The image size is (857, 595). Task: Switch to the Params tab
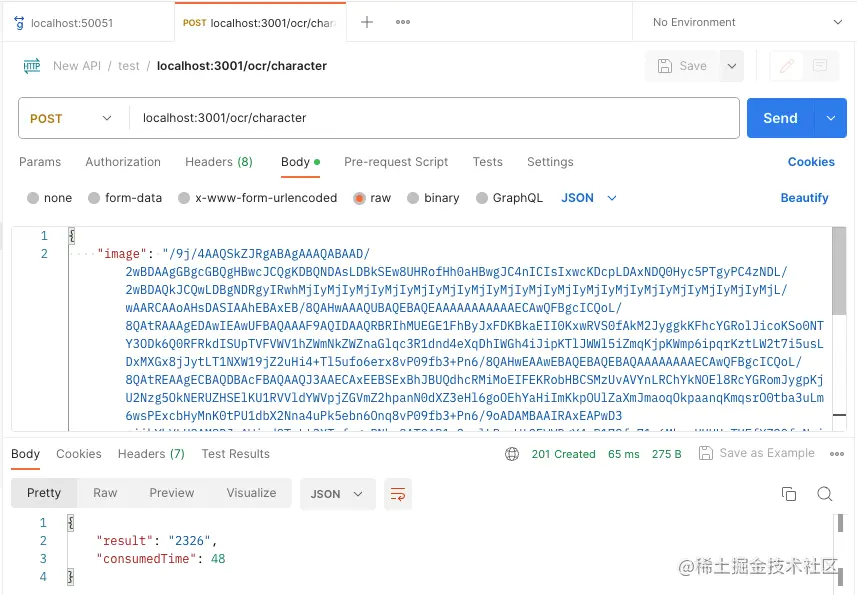[40, 162]
